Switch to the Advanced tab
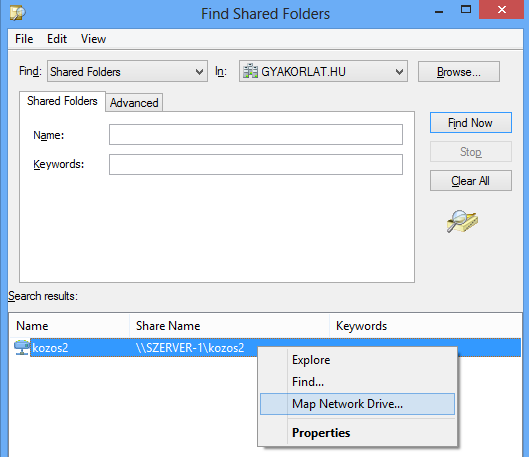529x457 pixels. coord(134,103)
